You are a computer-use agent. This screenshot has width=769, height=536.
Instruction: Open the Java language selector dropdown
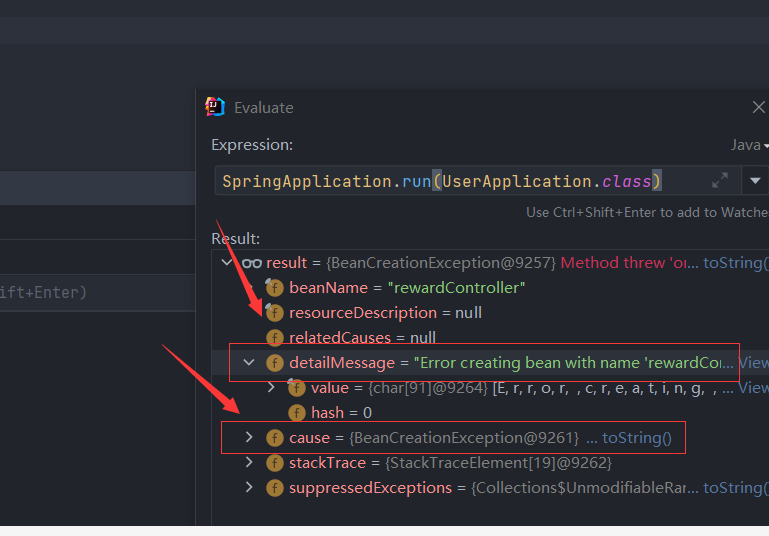click(x=749, y=145)
